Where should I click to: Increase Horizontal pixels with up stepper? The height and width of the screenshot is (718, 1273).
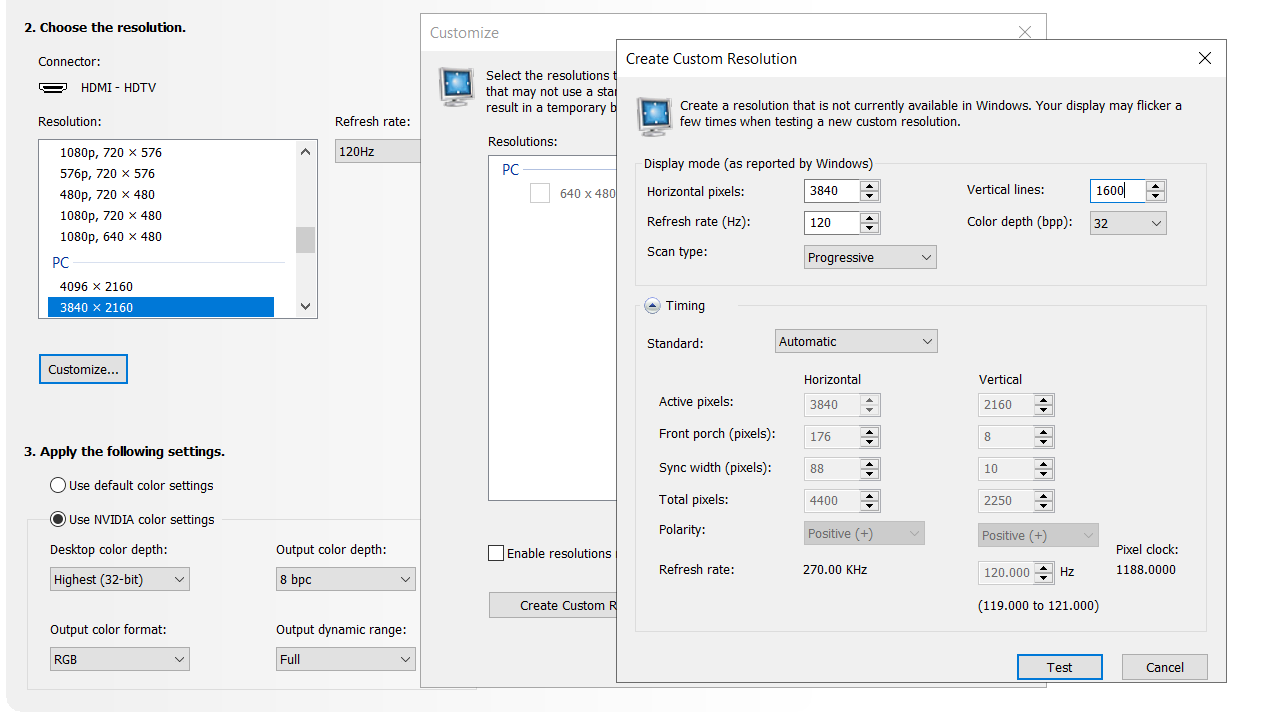point(870,185)
